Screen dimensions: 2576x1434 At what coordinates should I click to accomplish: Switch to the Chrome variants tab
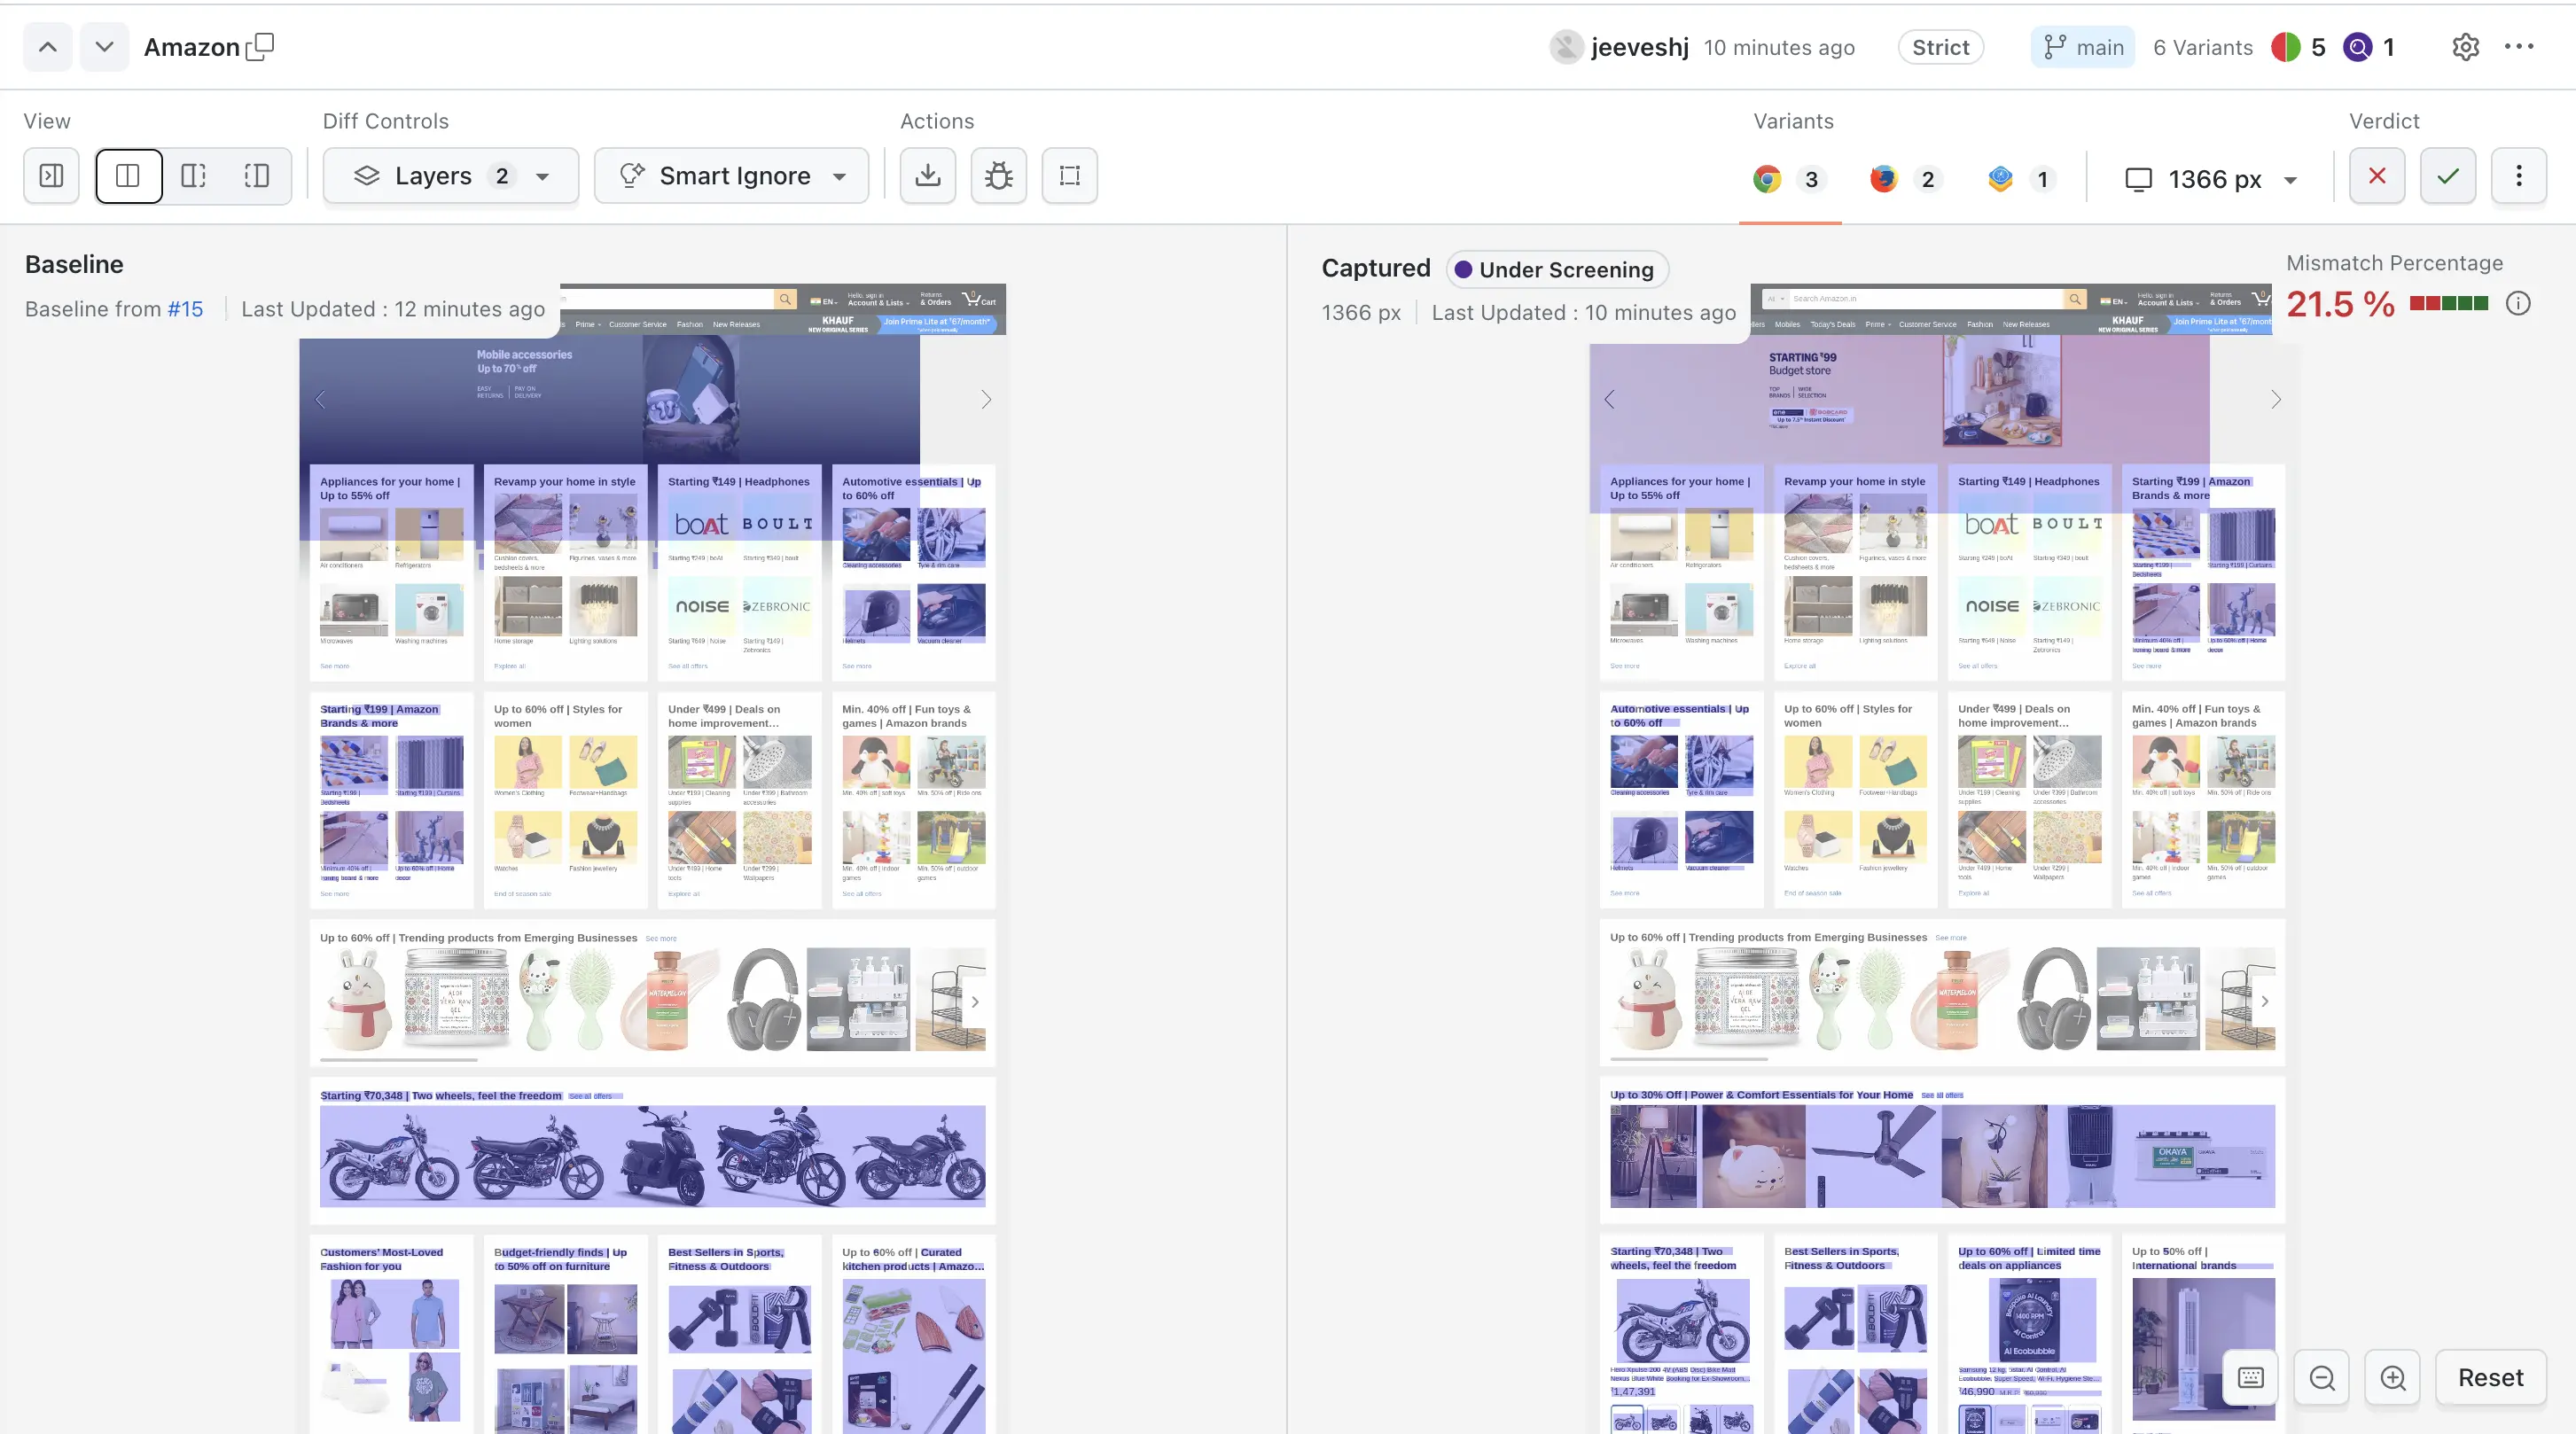1787,179
